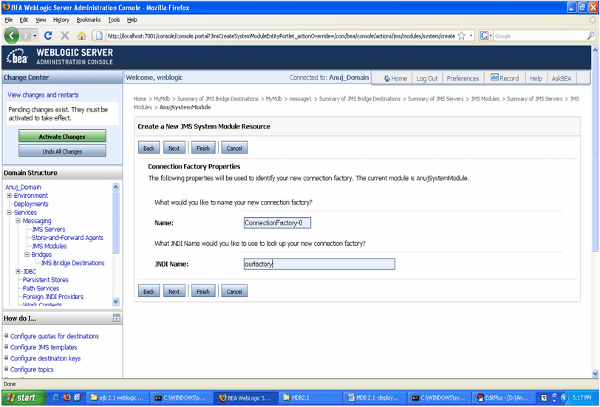Expand the JDBC tree node
This screenshot has height=407, width=600.
[x=18, y=271]
